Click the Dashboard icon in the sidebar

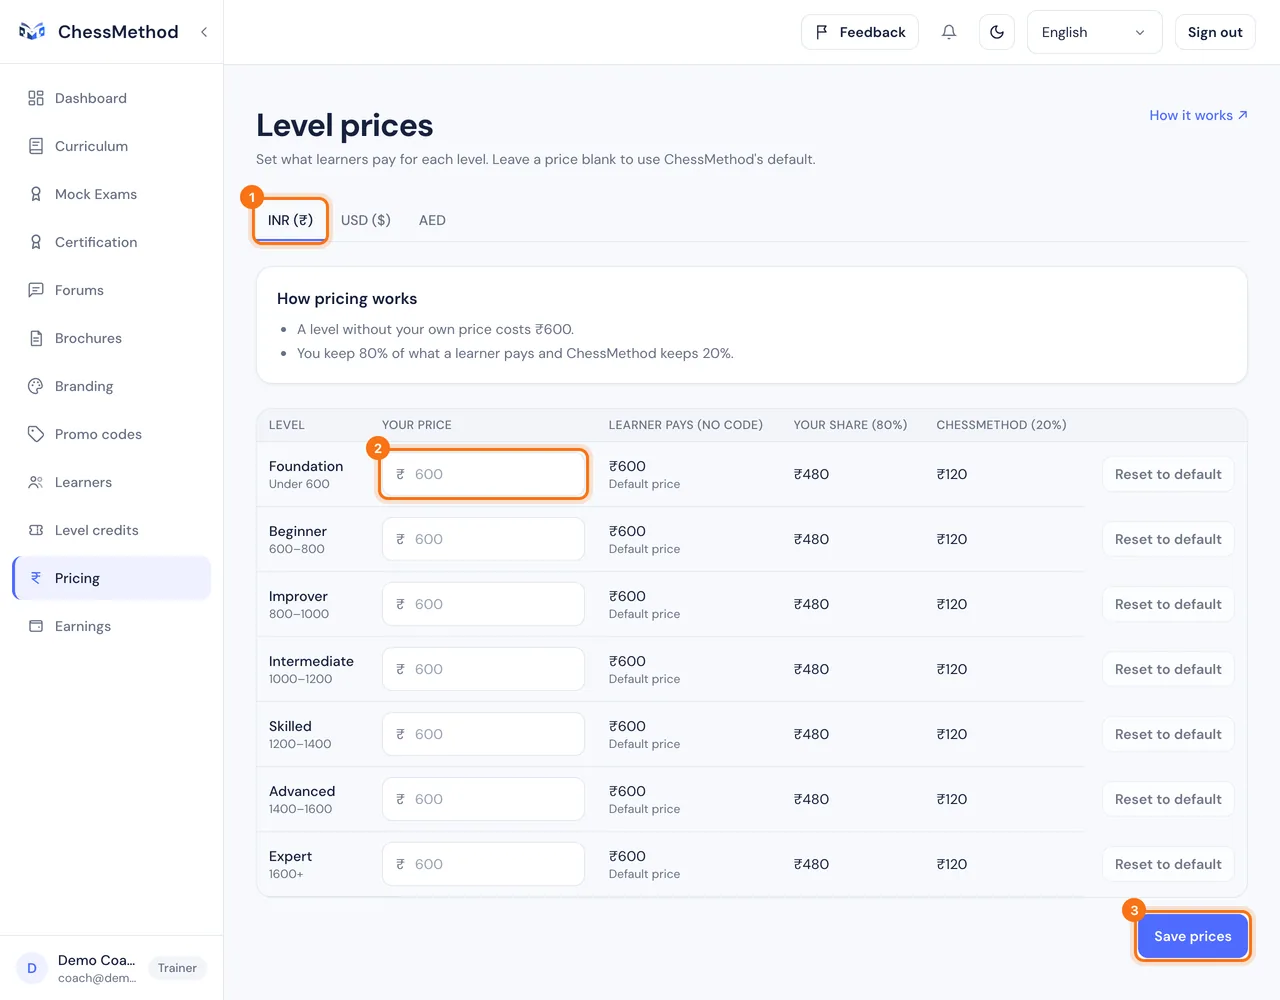36,98
